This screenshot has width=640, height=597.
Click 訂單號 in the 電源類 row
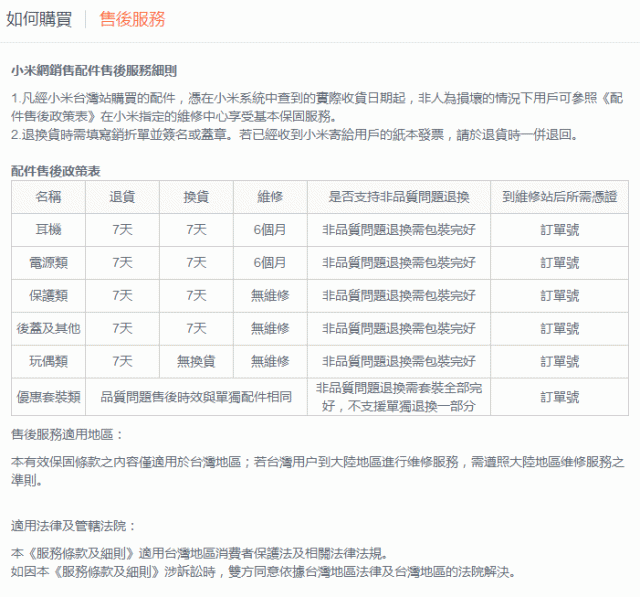(x=560, y=263)
